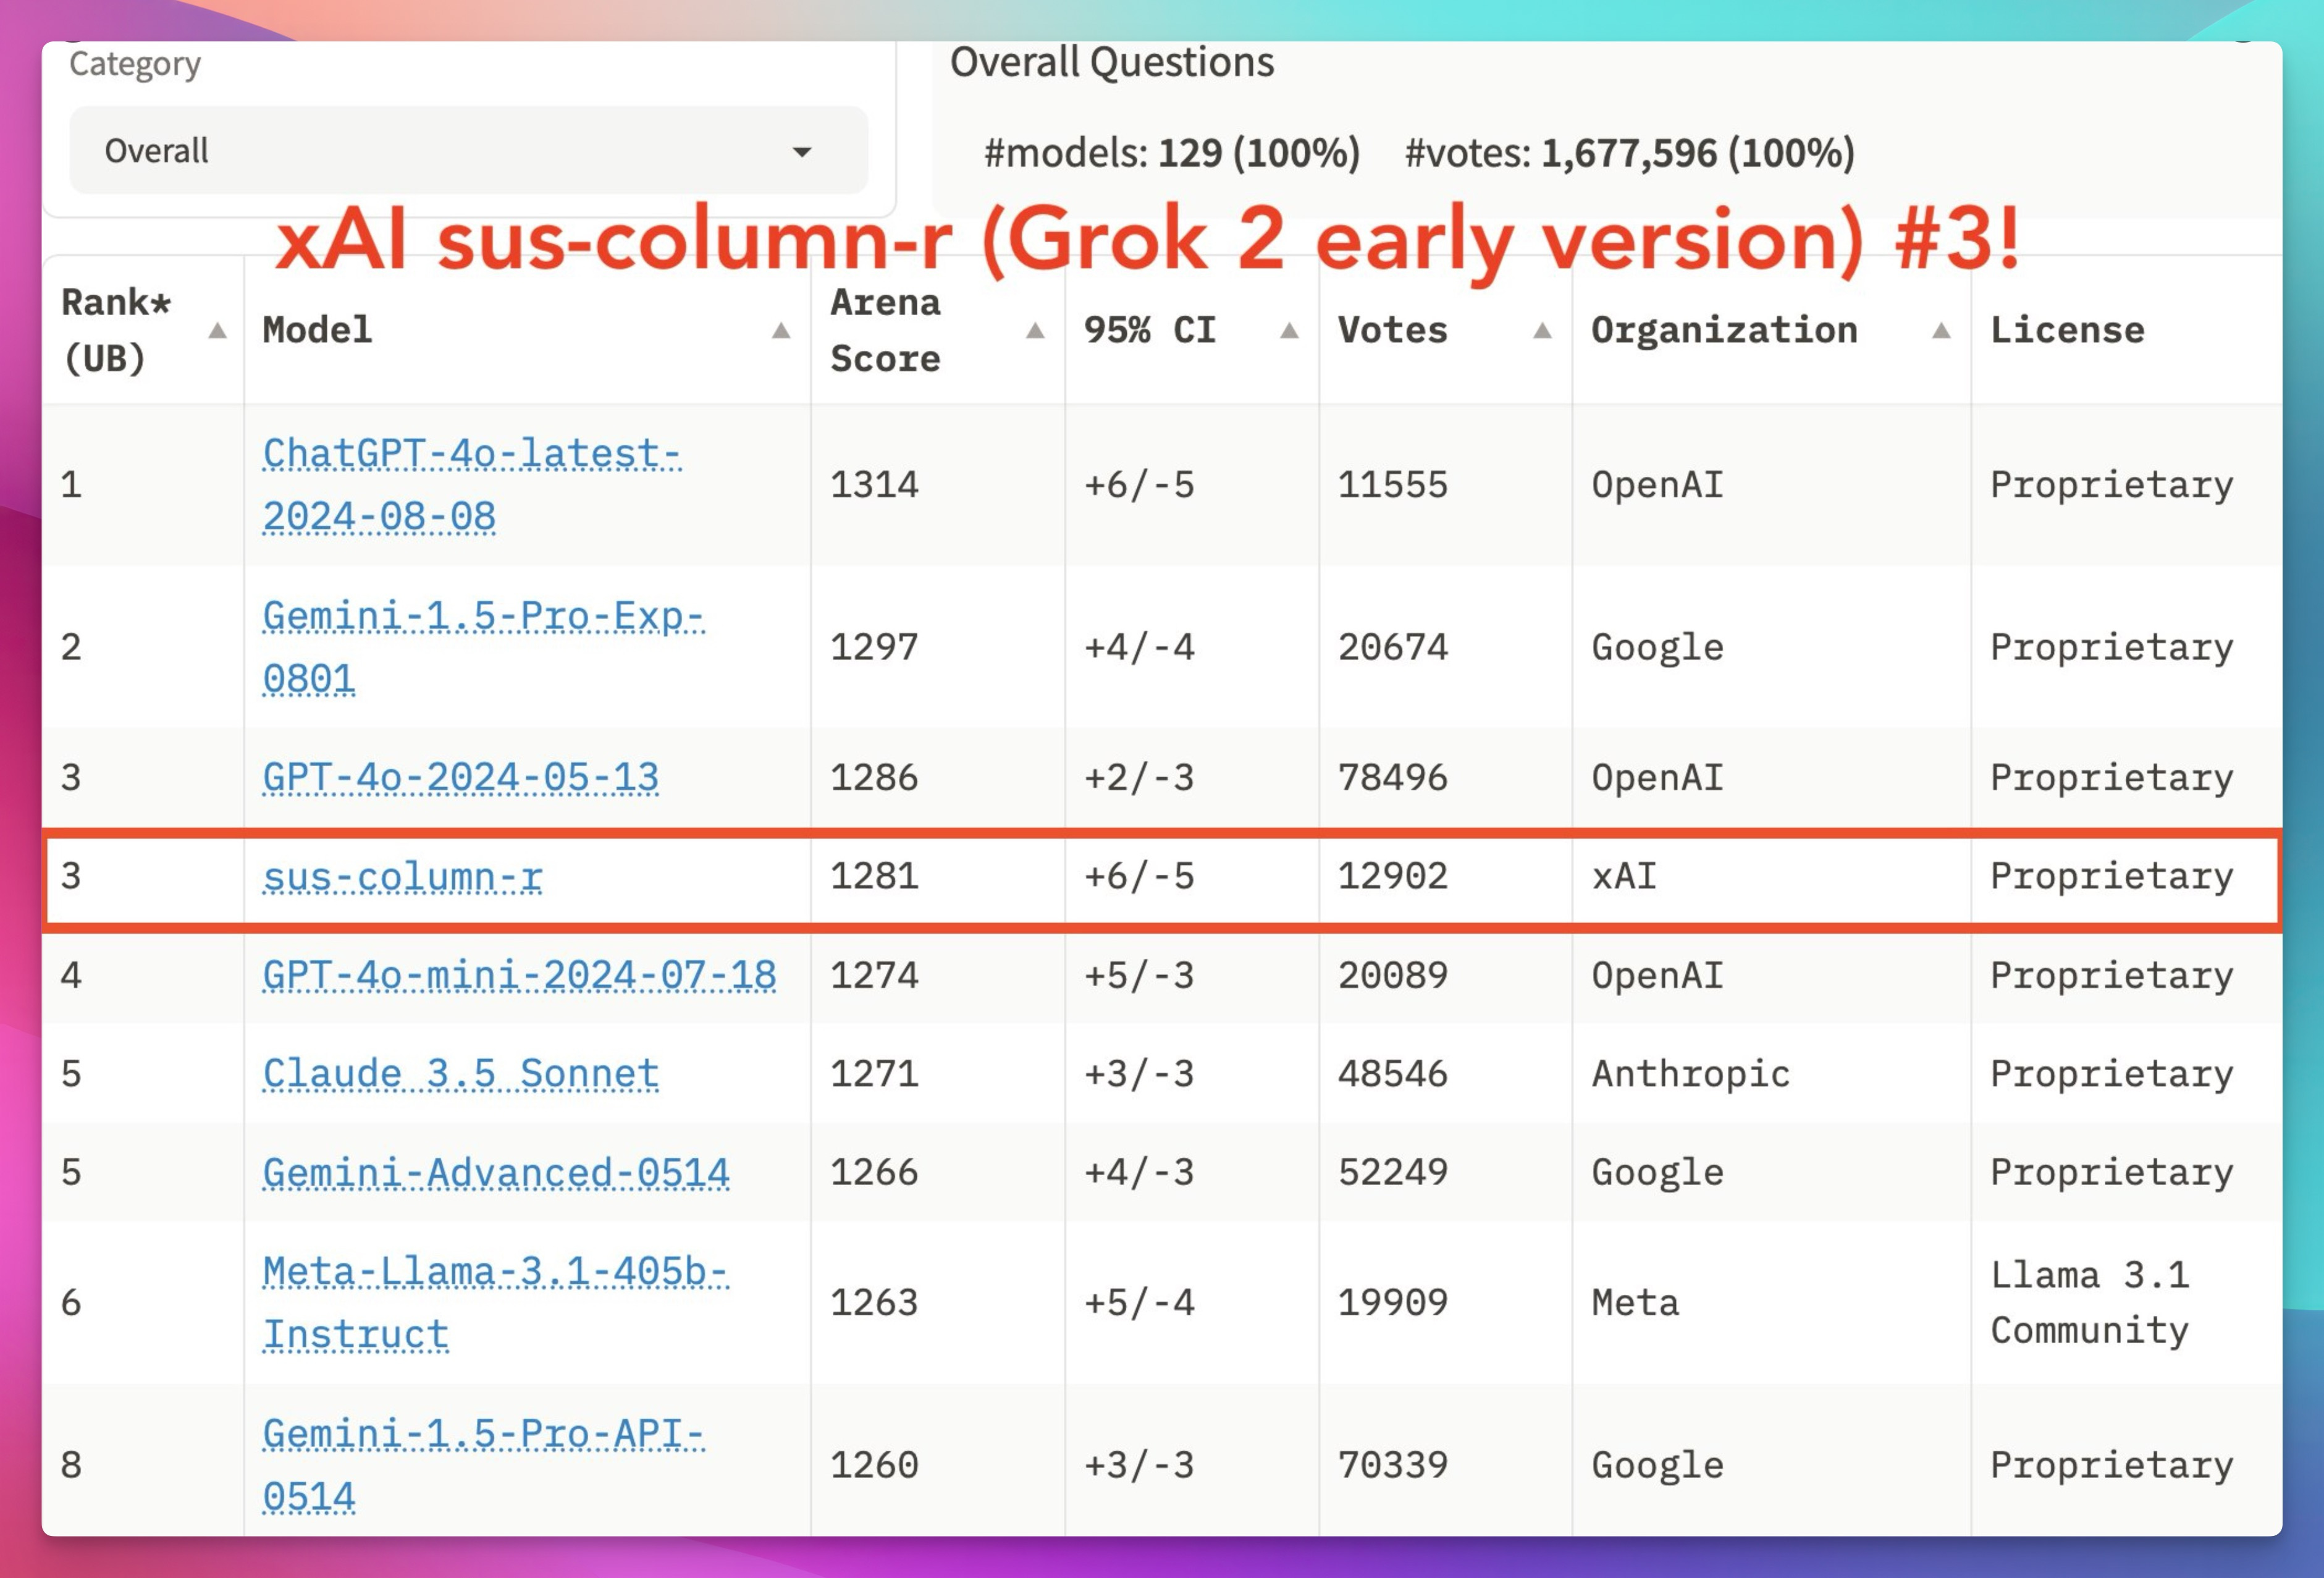Viewport: 2324px width, 1578px height.
Task: Select Arena Score value 1260
Action: pyautogui.click(x=874, y=1465)
